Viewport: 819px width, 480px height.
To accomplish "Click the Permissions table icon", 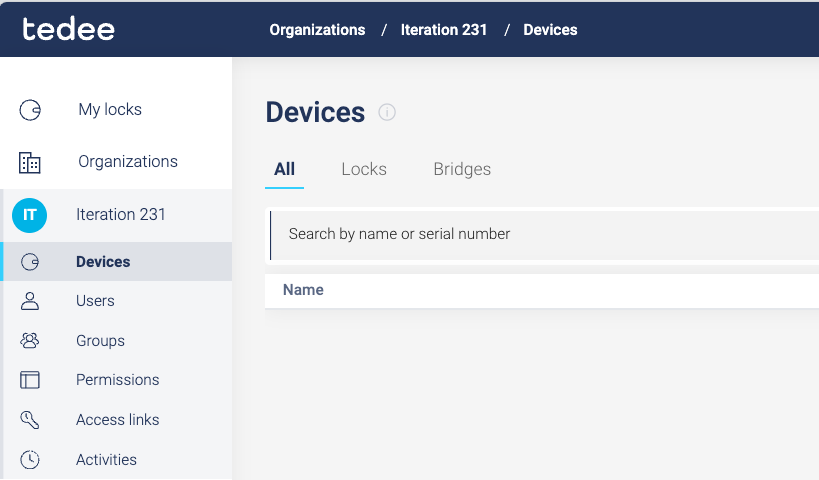I will [30, 380].
